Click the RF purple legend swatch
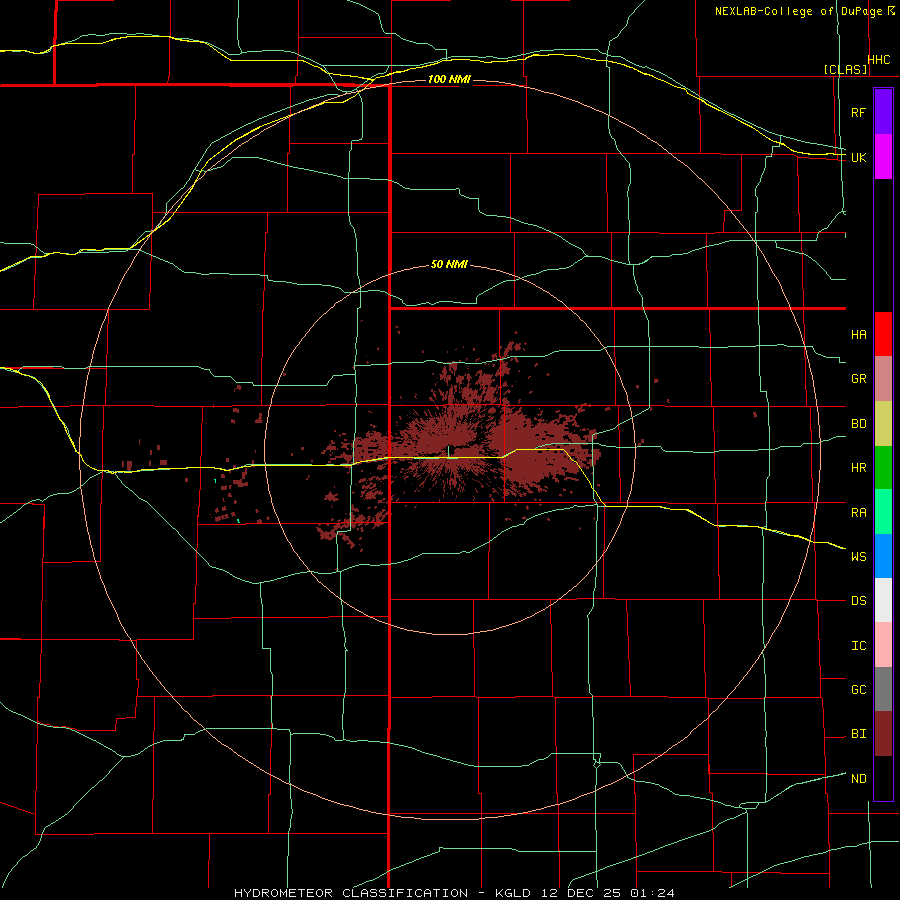 click(883, 112)
